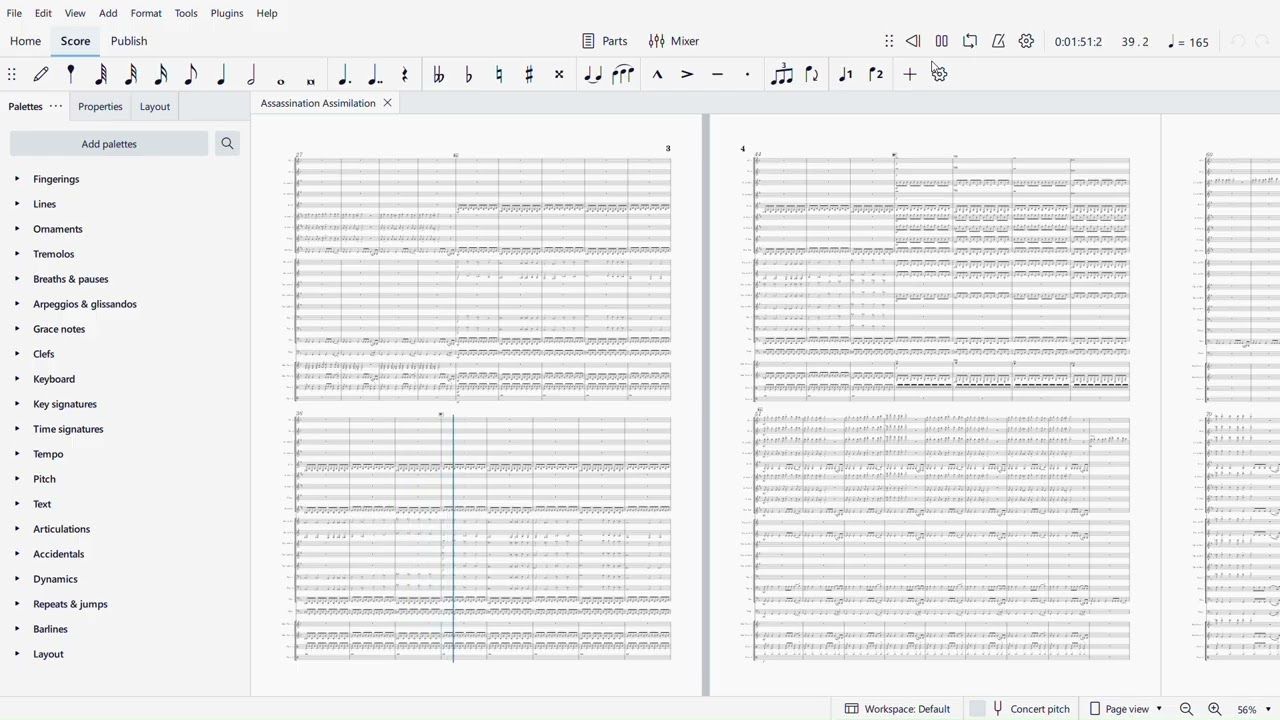Open the Format menu
1280x720 pixels.
pyautogui.click(x=146, y=13)
